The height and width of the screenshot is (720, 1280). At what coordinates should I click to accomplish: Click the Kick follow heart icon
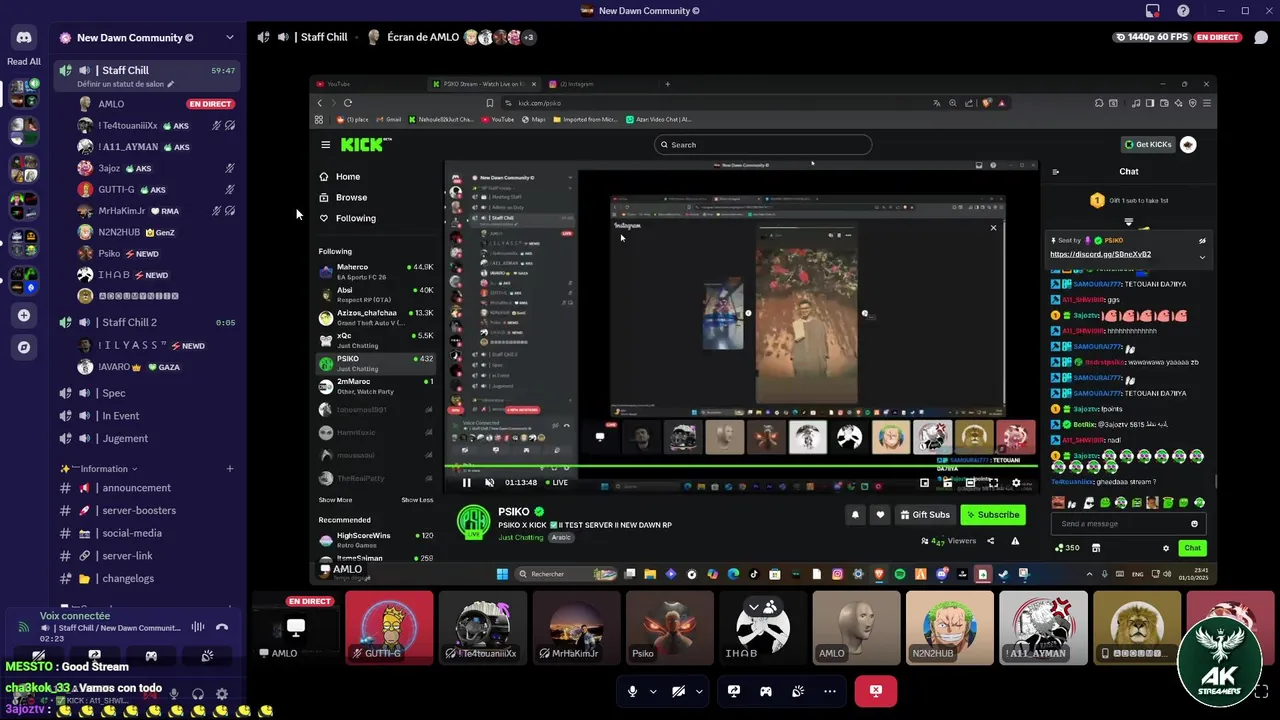(880, 515)
